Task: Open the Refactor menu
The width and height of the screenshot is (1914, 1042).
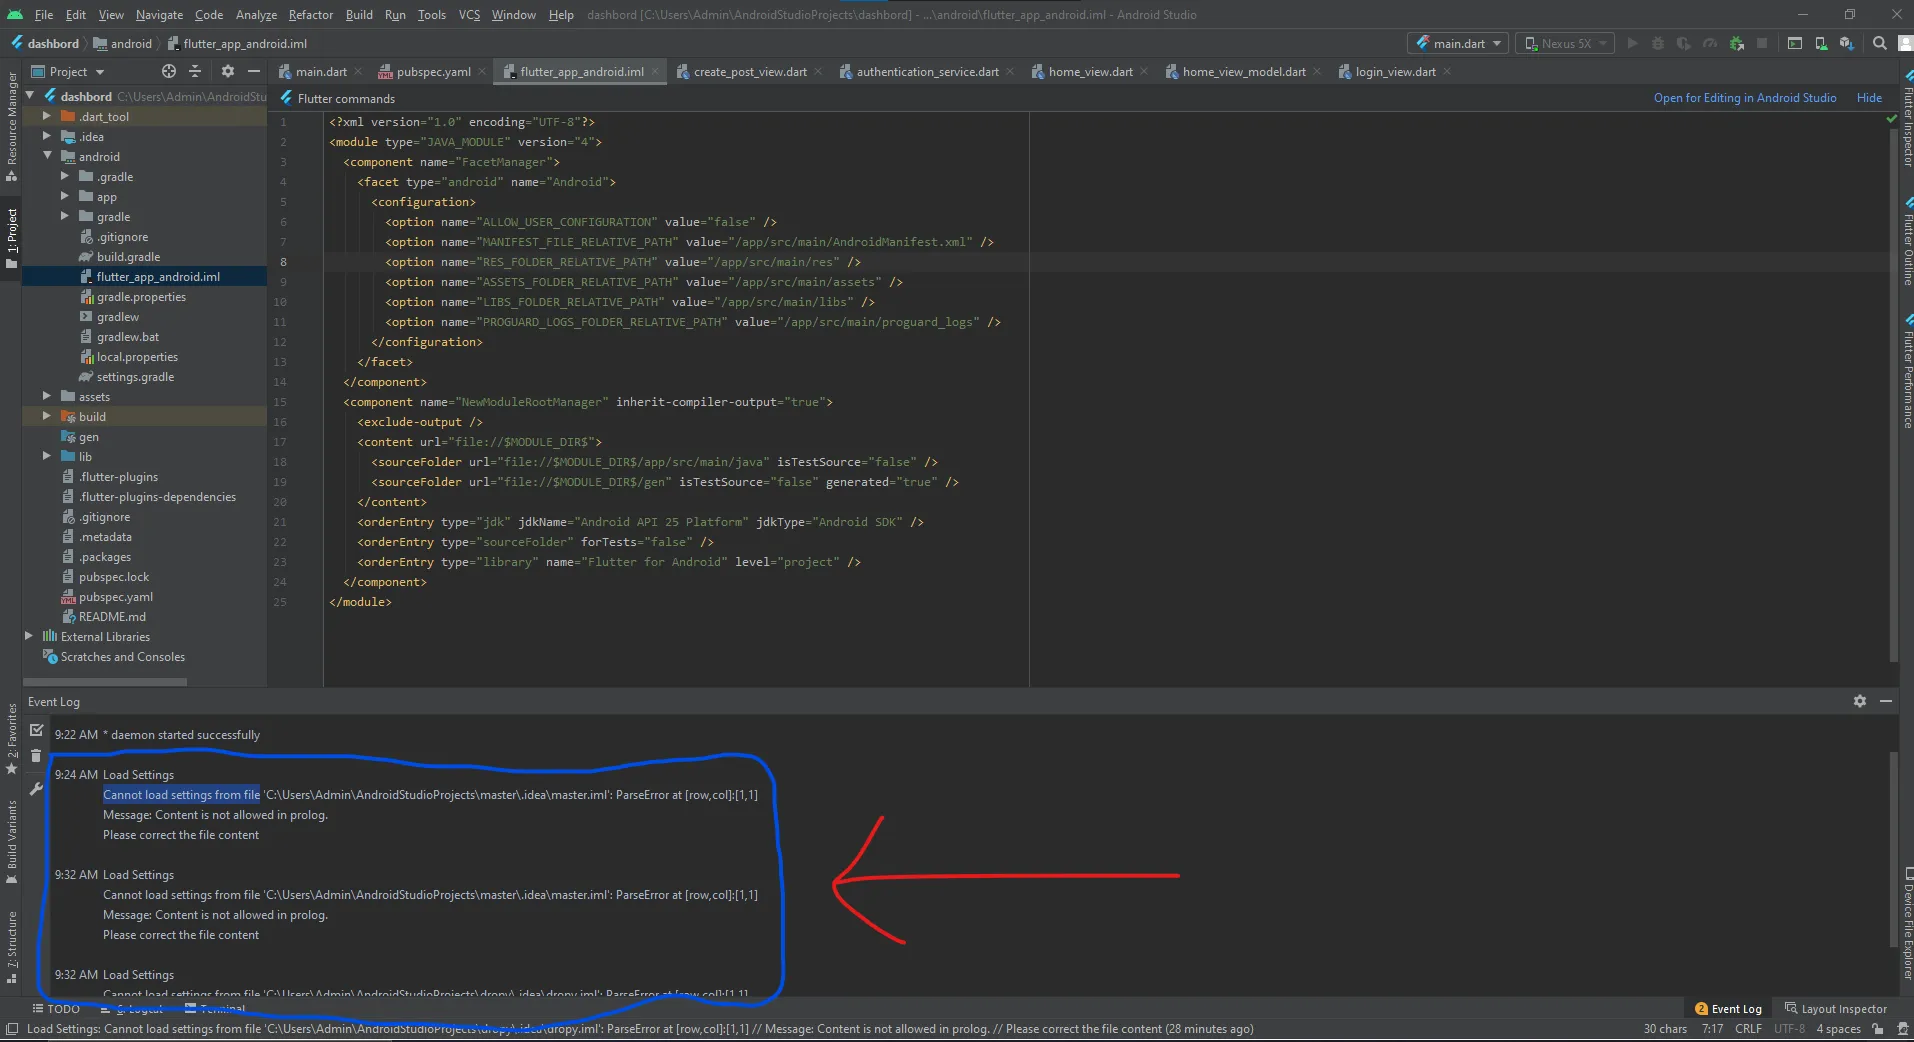Action: (310, 15)
